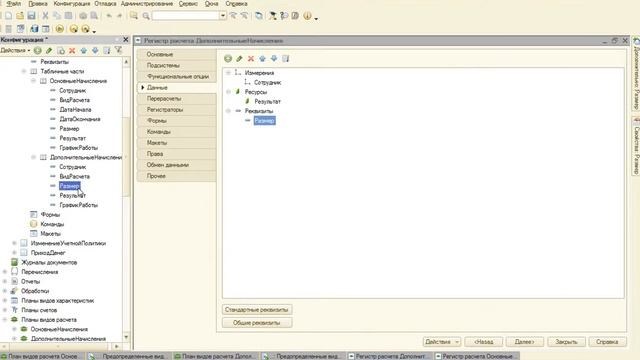This screenshot has width=640, height=360.
Task: Click Move up icon in Конфигурация panel toolbar
Action: [84, 50]
